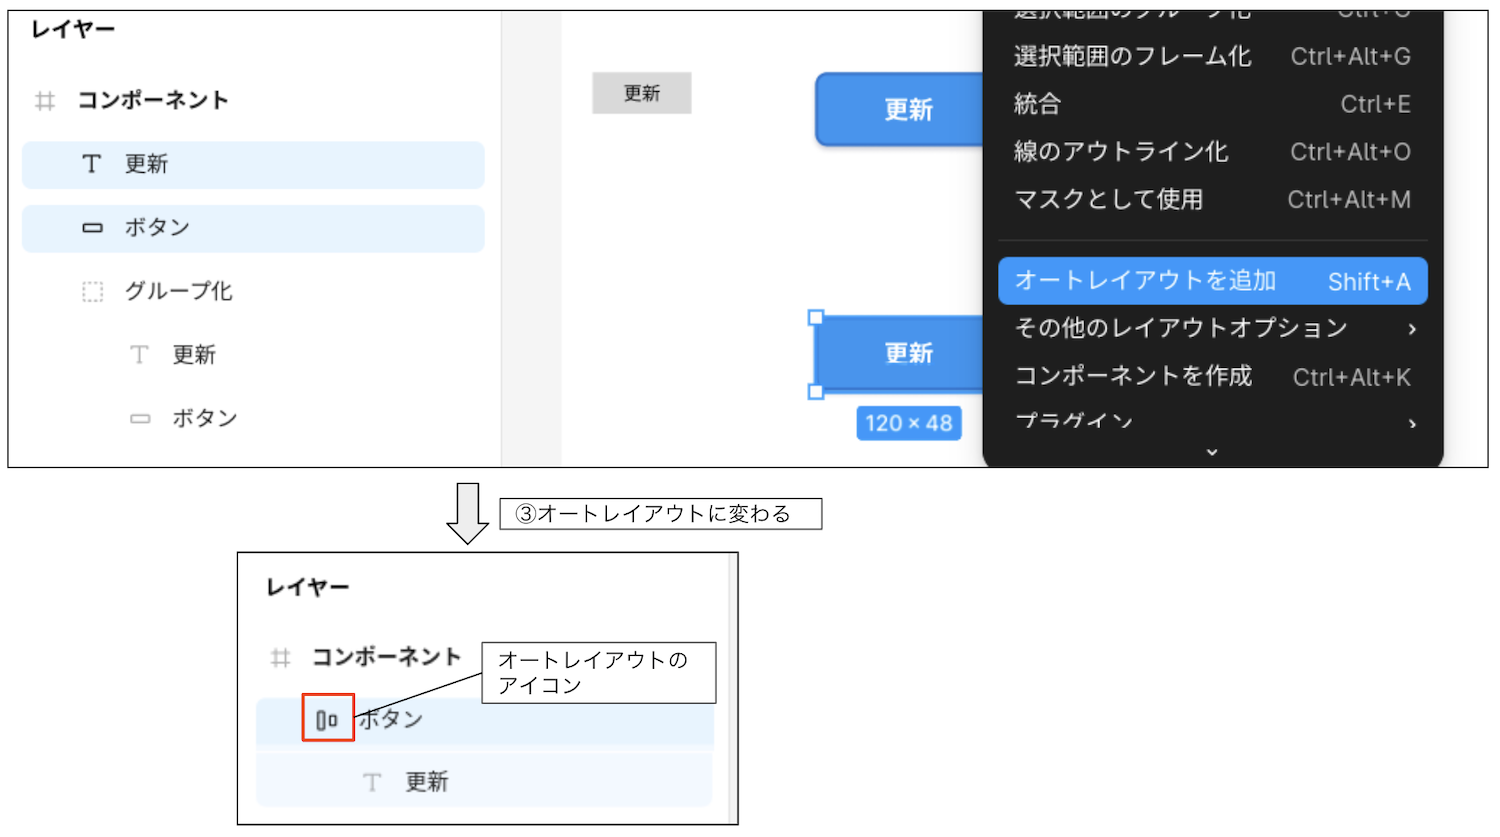Click the レイヤー heading in top panel
The image size is (1500, 837).
coord(73,30)
